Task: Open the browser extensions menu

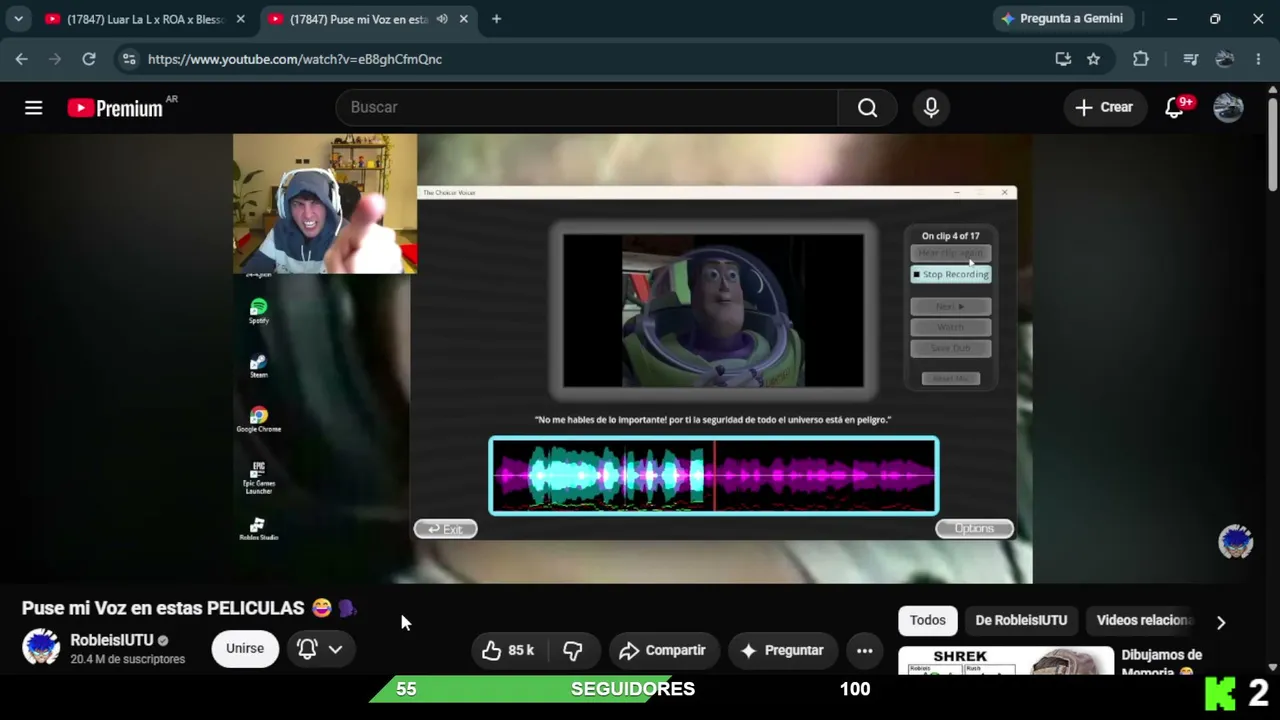Action: 1141,59
